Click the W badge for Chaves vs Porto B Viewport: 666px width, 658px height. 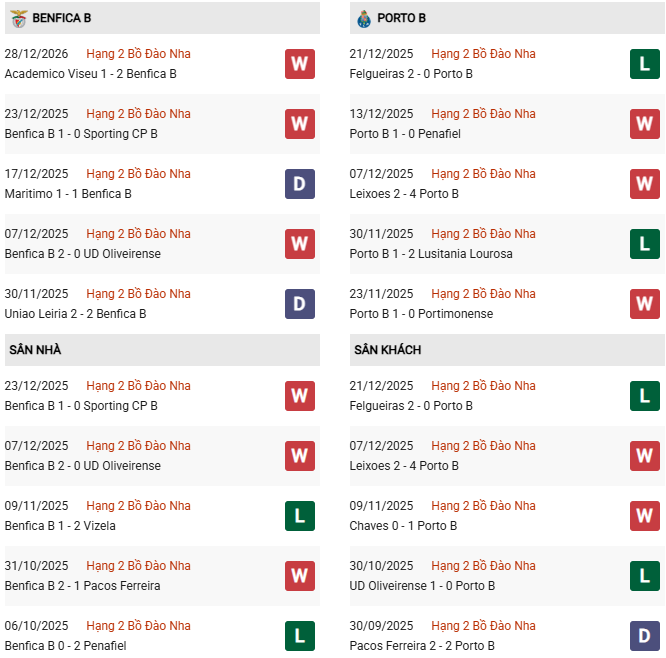(644, 516)
